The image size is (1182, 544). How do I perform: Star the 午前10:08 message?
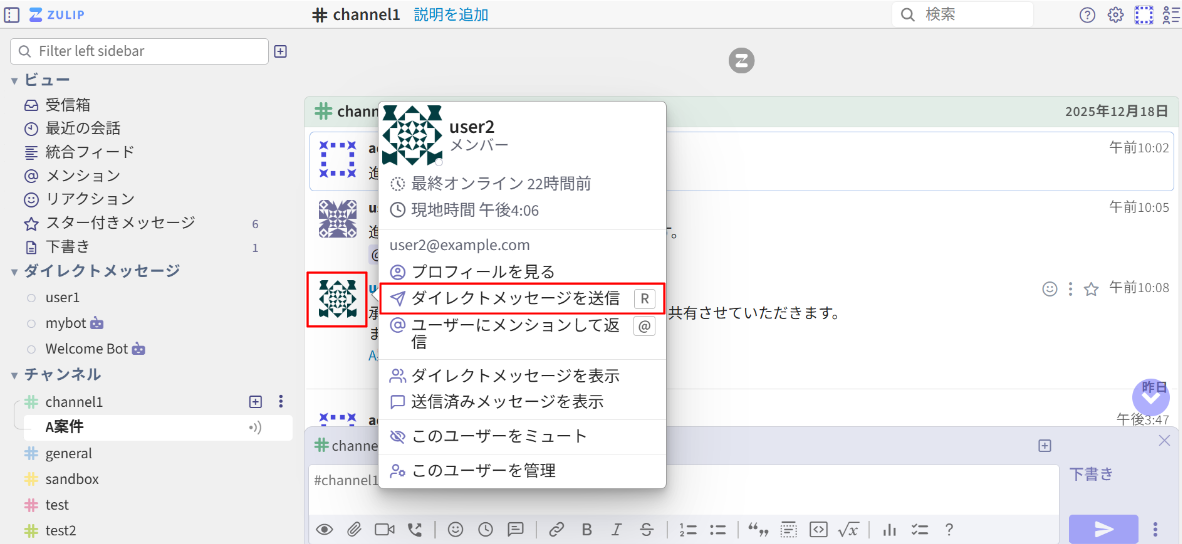point(1091,289)
